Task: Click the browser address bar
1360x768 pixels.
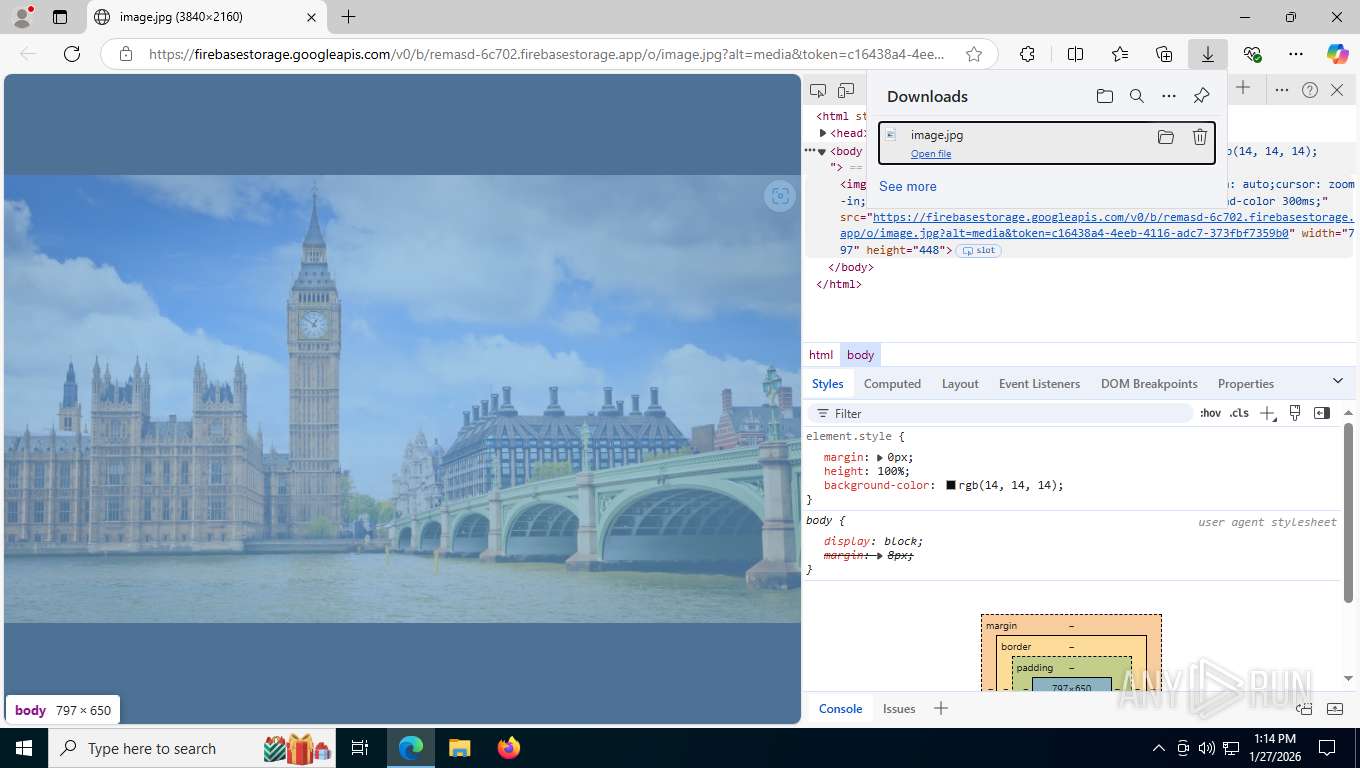Action: (545, 54)
